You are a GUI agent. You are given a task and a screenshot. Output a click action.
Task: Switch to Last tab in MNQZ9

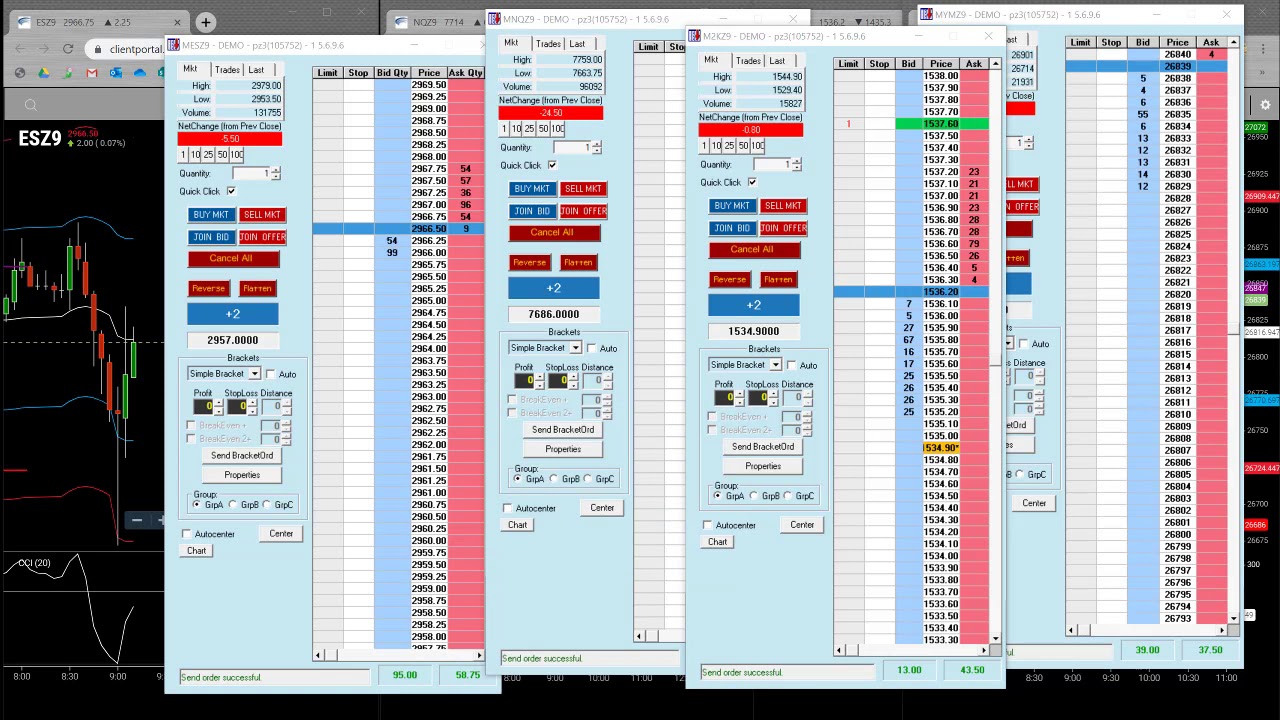click(x=577, y=44)
